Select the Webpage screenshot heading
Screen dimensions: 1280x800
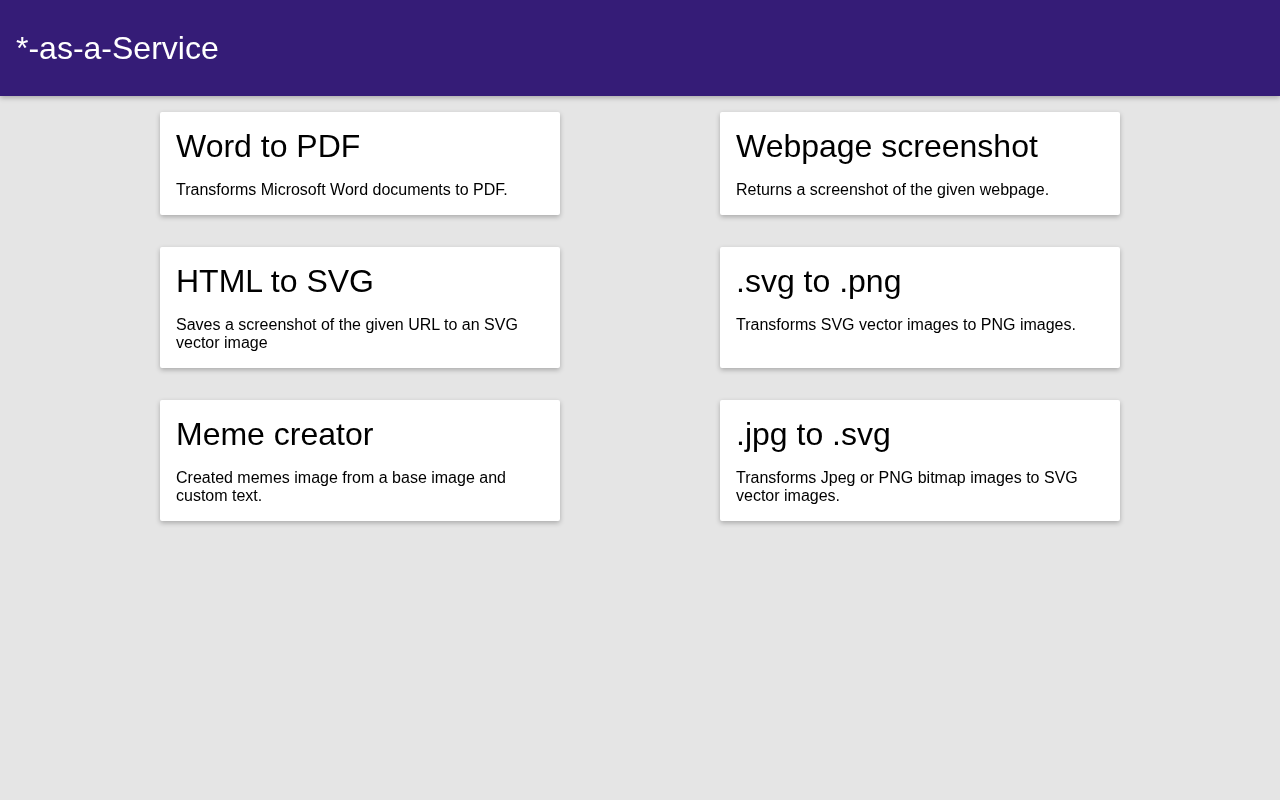coord(887,146)
